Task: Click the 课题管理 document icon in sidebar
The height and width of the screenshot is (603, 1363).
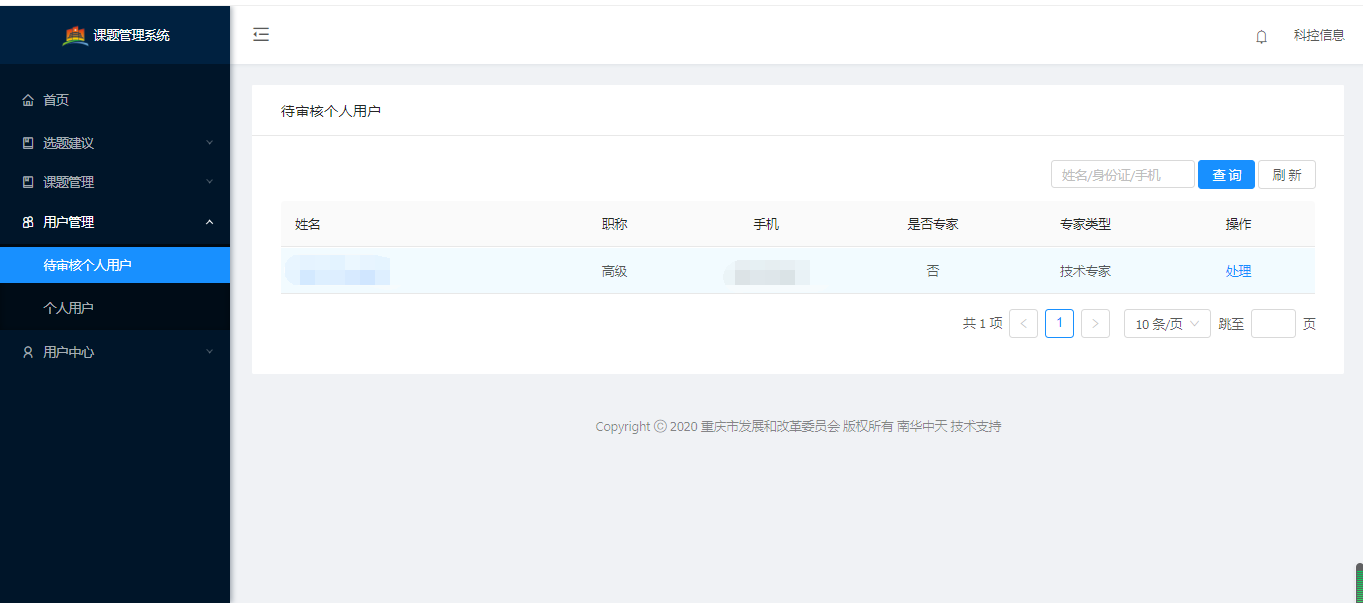Action: (27, 181)
